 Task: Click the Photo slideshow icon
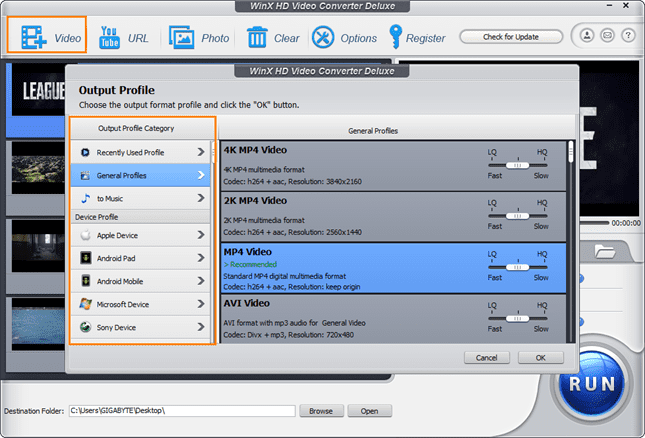click(181, 37)
